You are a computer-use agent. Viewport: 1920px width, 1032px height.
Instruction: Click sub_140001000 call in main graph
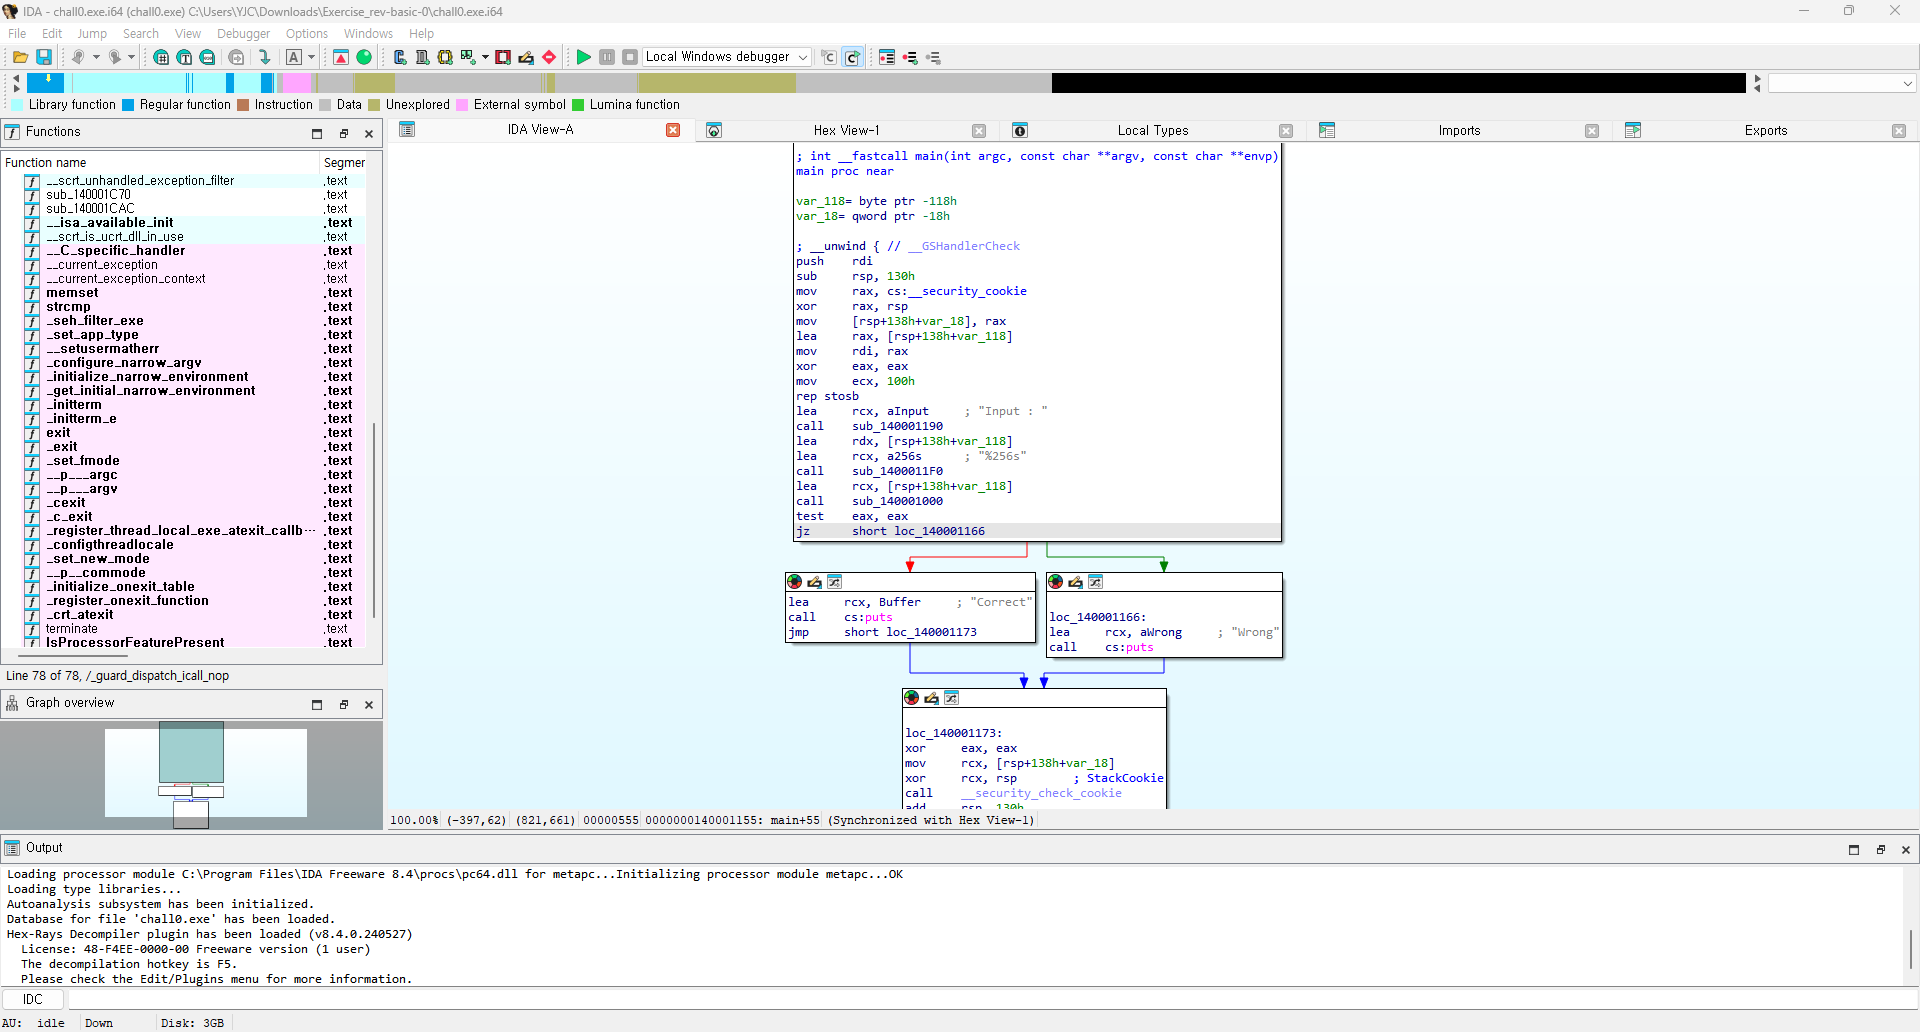(x=897, y=501)
